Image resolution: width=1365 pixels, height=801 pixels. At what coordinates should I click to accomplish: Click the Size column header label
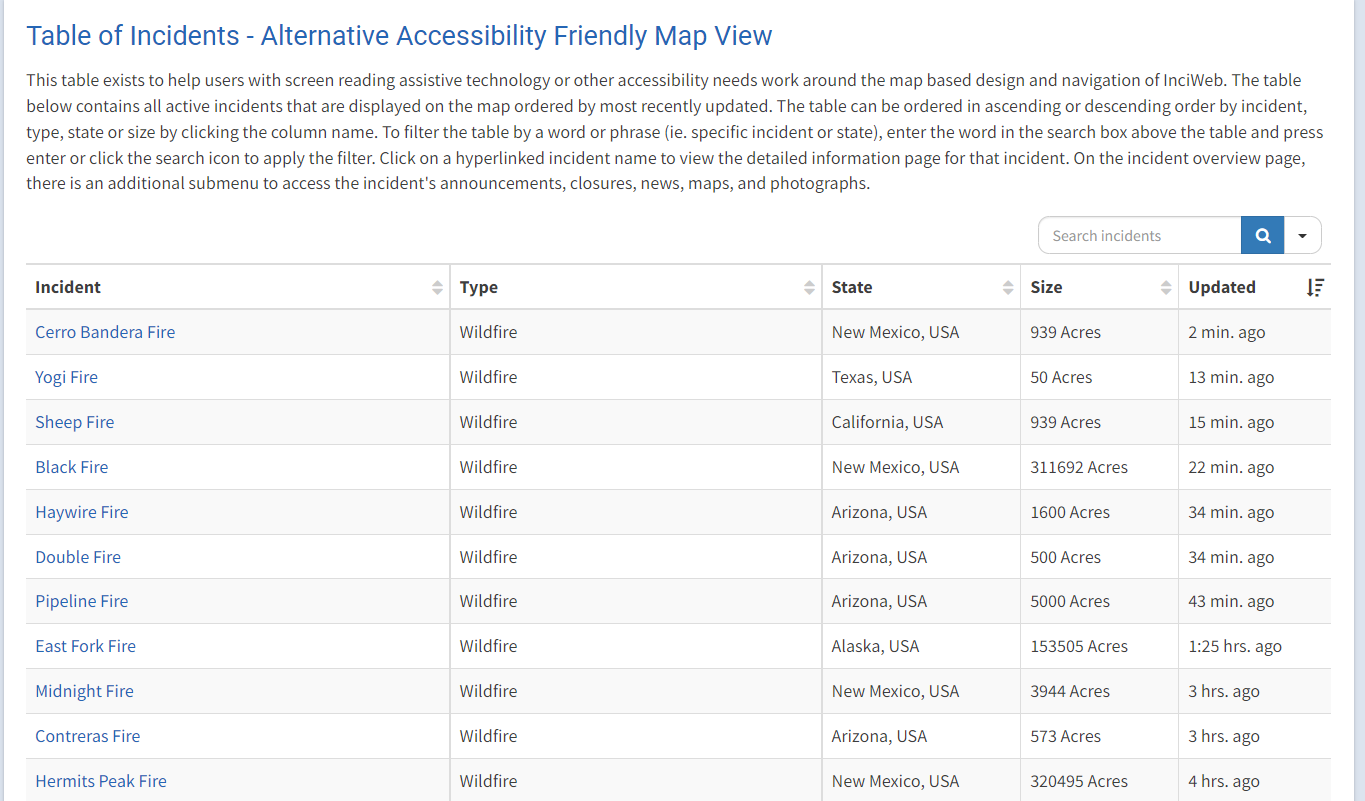(1046, 287)
